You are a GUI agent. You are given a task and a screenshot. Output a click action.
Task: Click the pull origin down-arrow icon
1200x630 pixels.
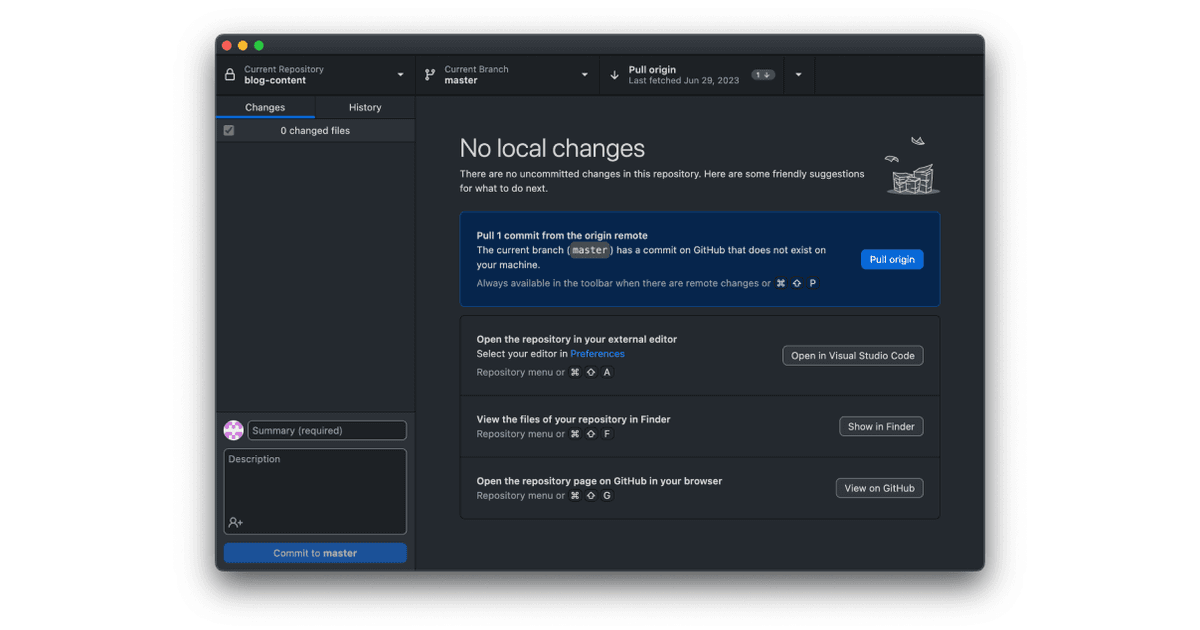point(614,75)
